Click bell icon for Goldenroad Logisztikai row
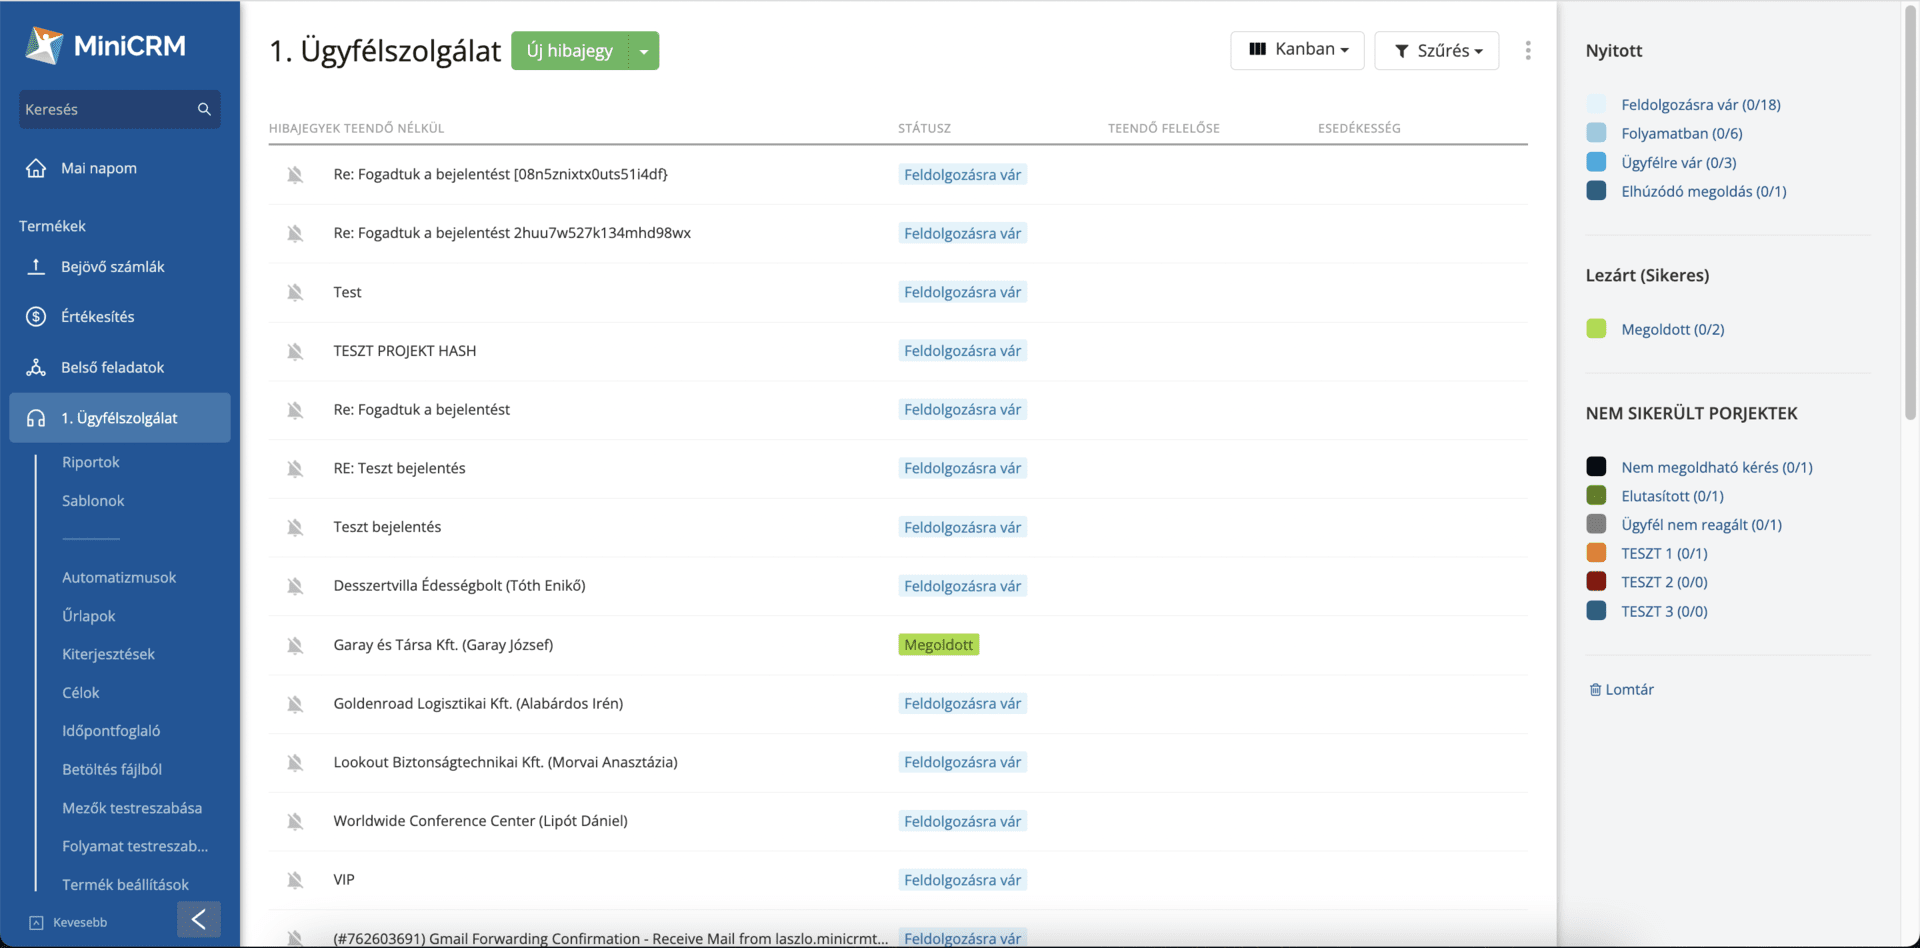Screen dimensions: 1920x948 pos(295,704)
